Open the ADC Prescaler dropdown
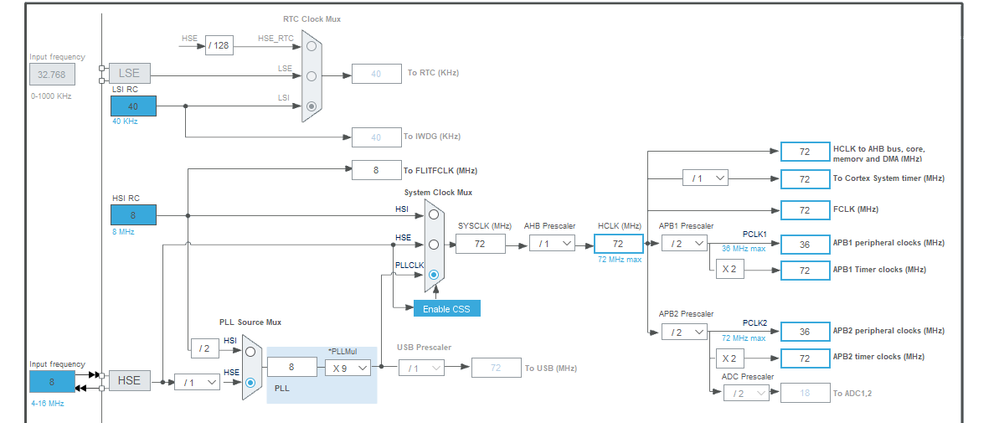This screenshot has width=999, height=423. click(x=746, y=393)
